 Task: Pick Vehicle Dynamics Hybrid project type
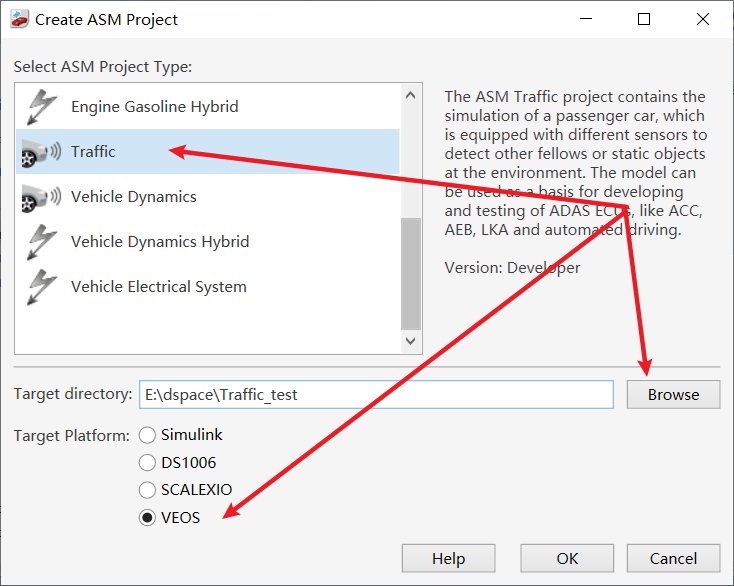207,242
